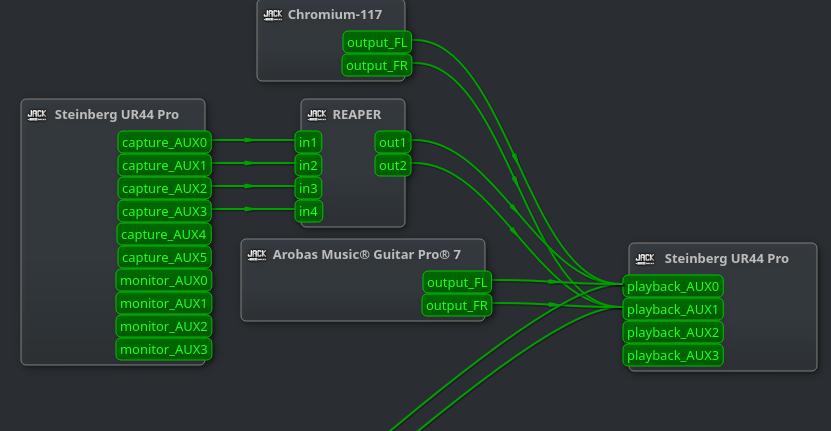Select the monitor_AUX1 port

point(164,303)
